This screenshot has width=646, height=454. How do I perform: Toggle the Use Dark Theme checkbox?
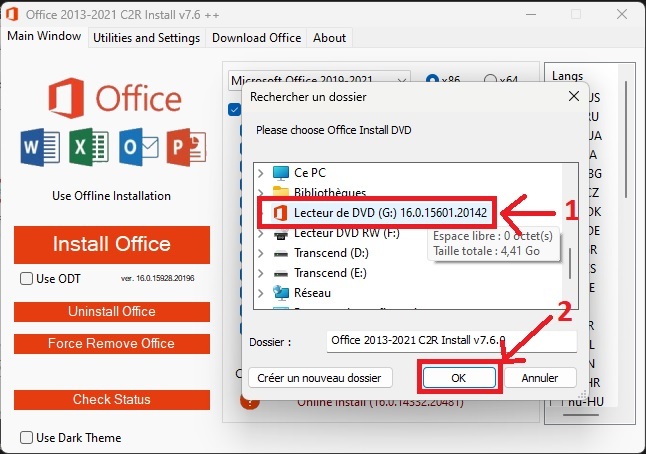(26, 438)
